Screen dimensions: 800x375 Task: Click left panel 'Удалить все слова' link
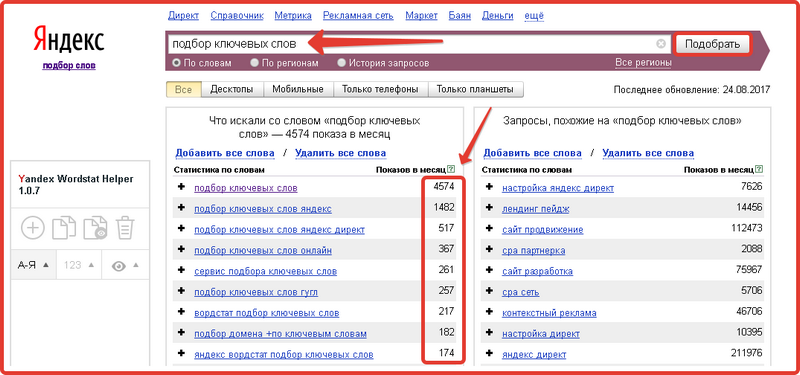tap(340, 153)
